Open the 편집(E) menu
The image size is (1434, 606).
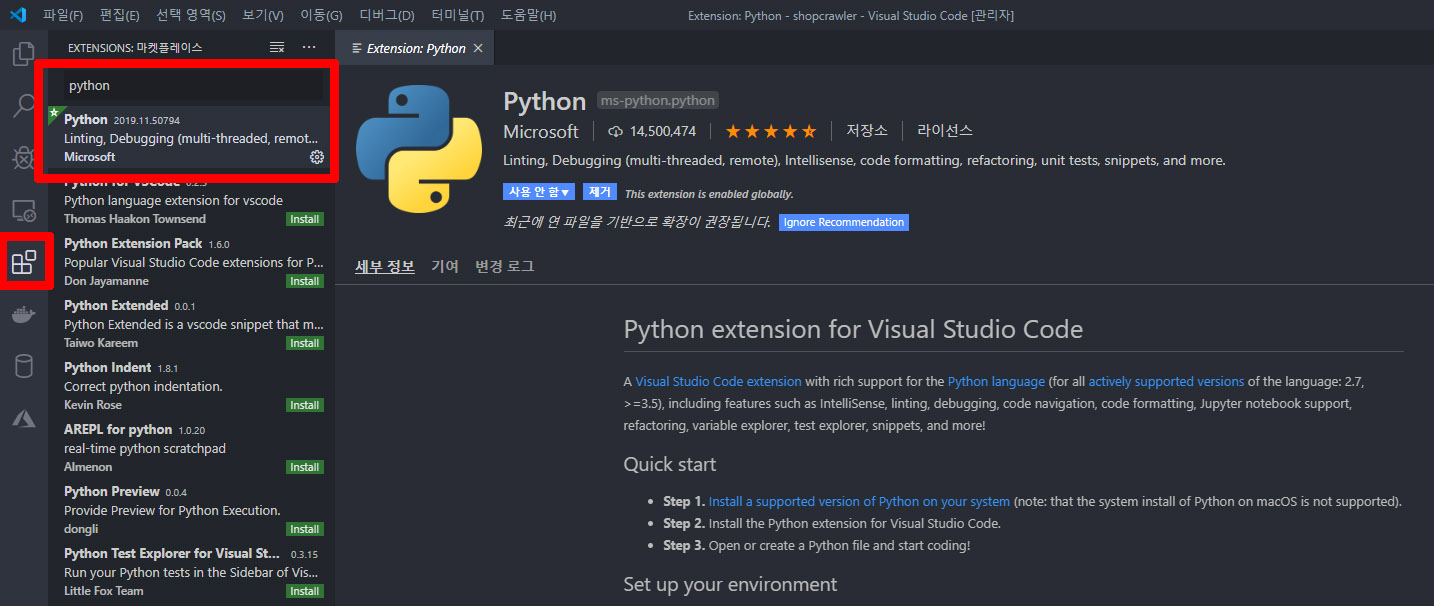point(120,15)
